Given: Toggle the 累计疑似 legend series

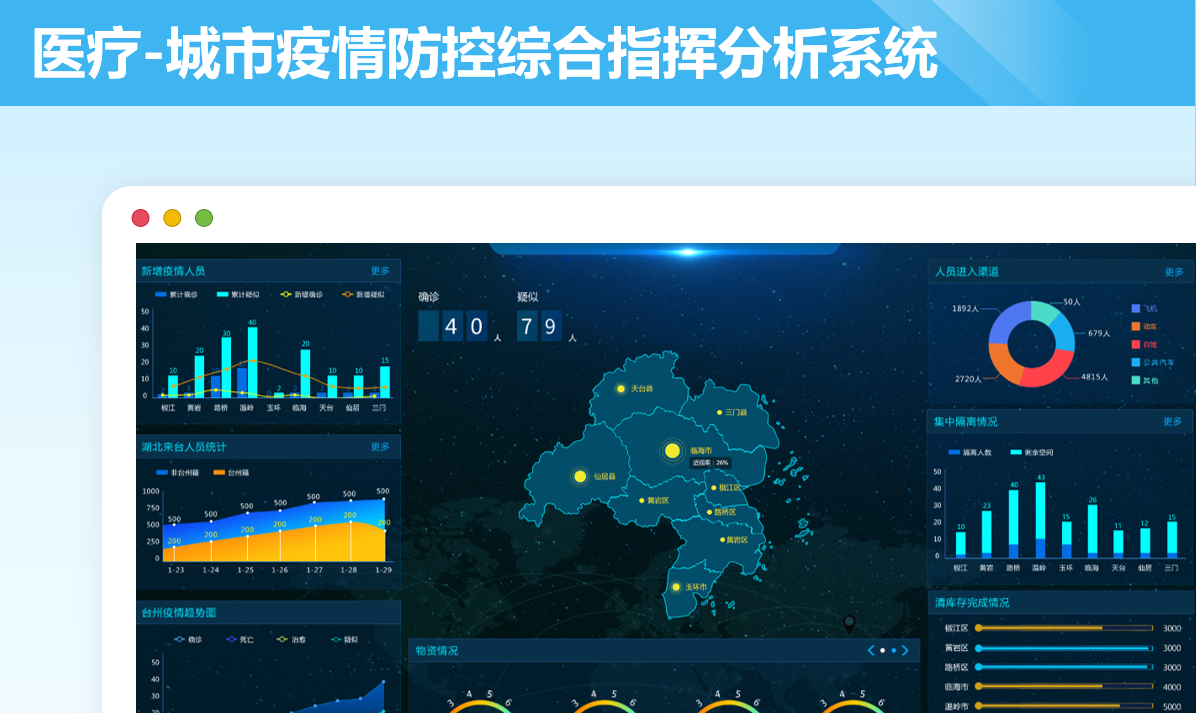Looking at the screenshot, I should coord(238,294).
